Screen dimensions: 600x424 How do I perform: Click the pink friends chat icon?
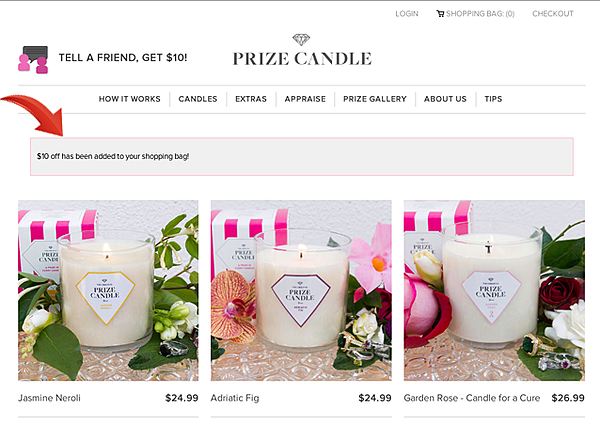(33, 60)
